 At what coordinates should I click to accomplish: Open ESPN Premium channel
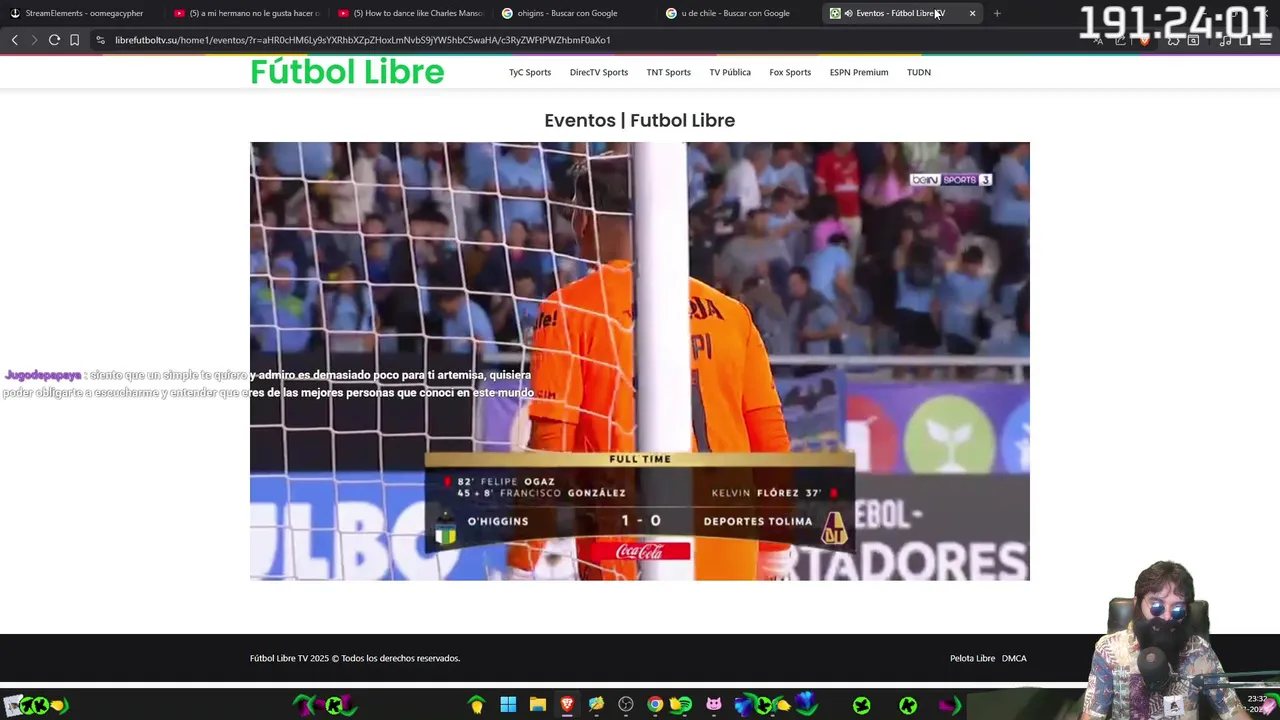[859, 72]
